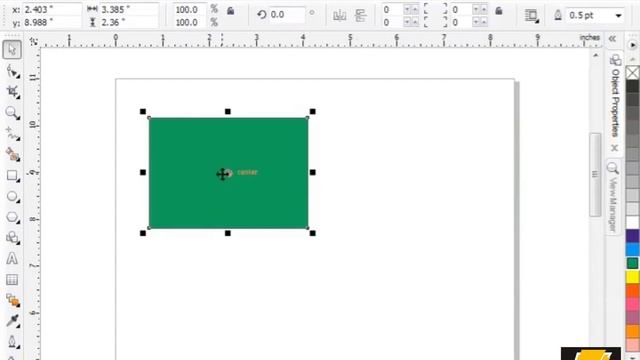Click the vertical scrollbar up arrow
Image resolution: width=640 pixels, height=360 pixels.
pyautogui.click(x=596, y=55)
